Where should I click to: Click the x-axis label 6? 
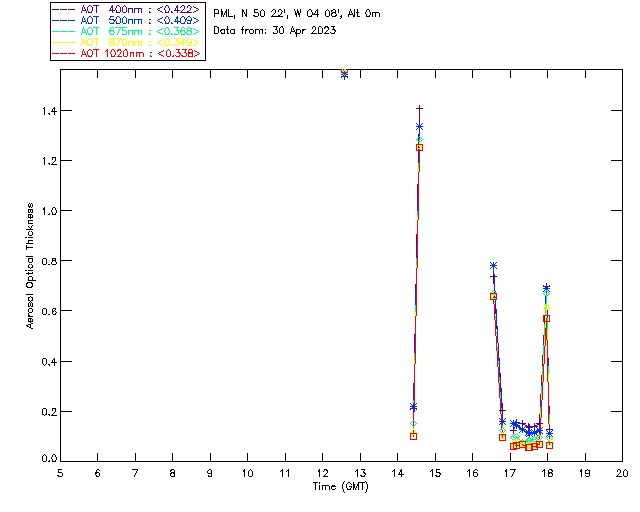click(x=98, y=473)
